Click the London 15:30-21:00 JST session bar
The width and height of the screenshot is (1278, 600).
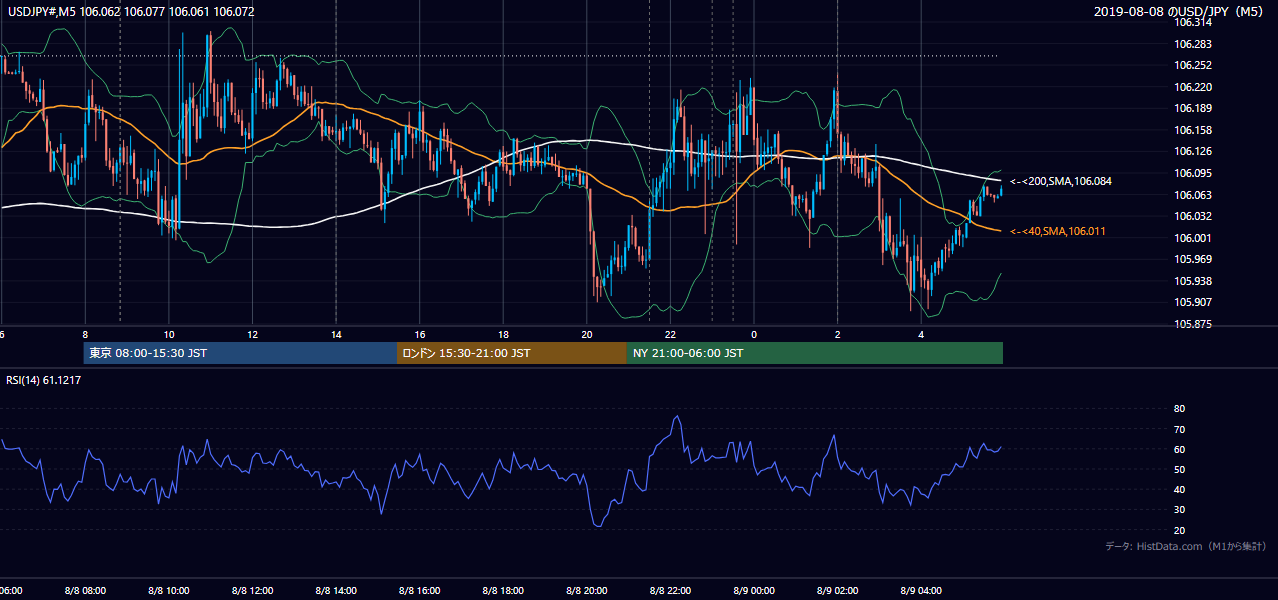click(x=512, y=353)
